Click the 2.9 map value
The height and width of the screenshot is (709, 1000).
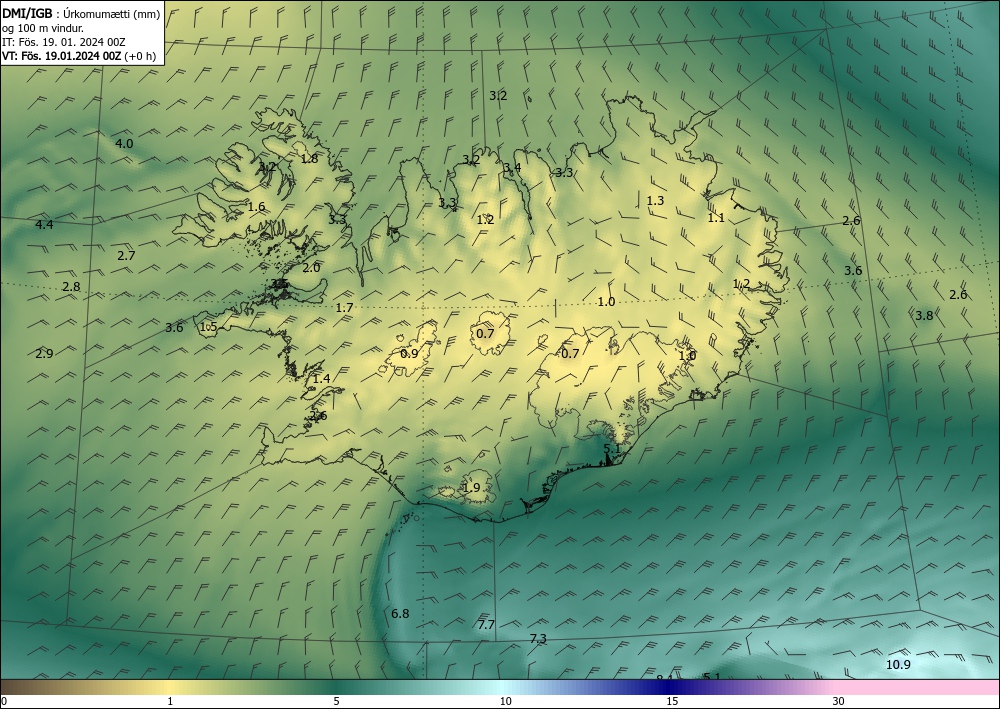(x=44, y=354)
